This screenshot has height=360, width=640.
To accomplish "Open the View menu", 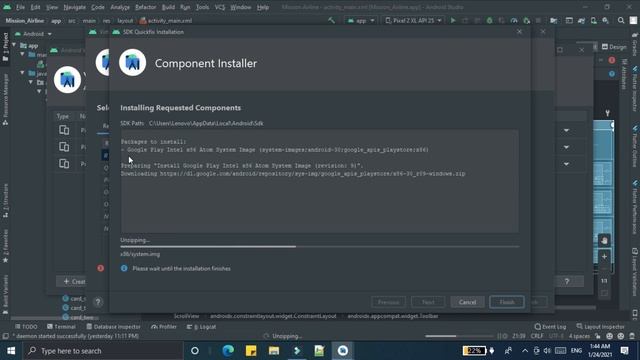I will click(x=52, y=7).
